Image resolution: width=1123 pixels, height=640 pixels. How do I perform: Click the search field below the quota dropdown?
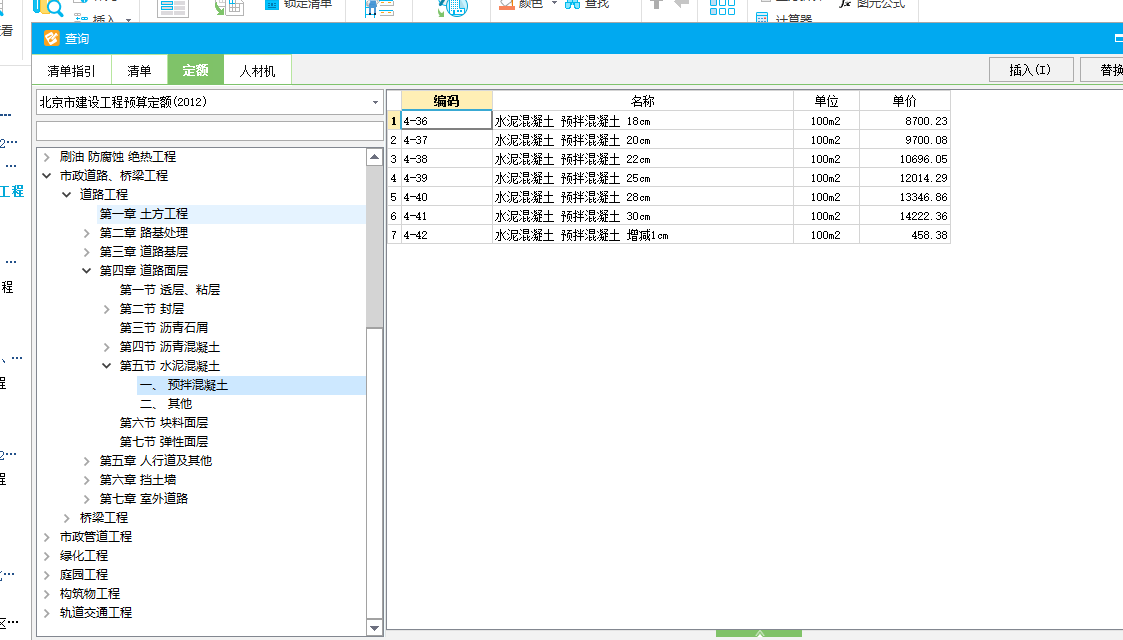[x=210, y=131]
